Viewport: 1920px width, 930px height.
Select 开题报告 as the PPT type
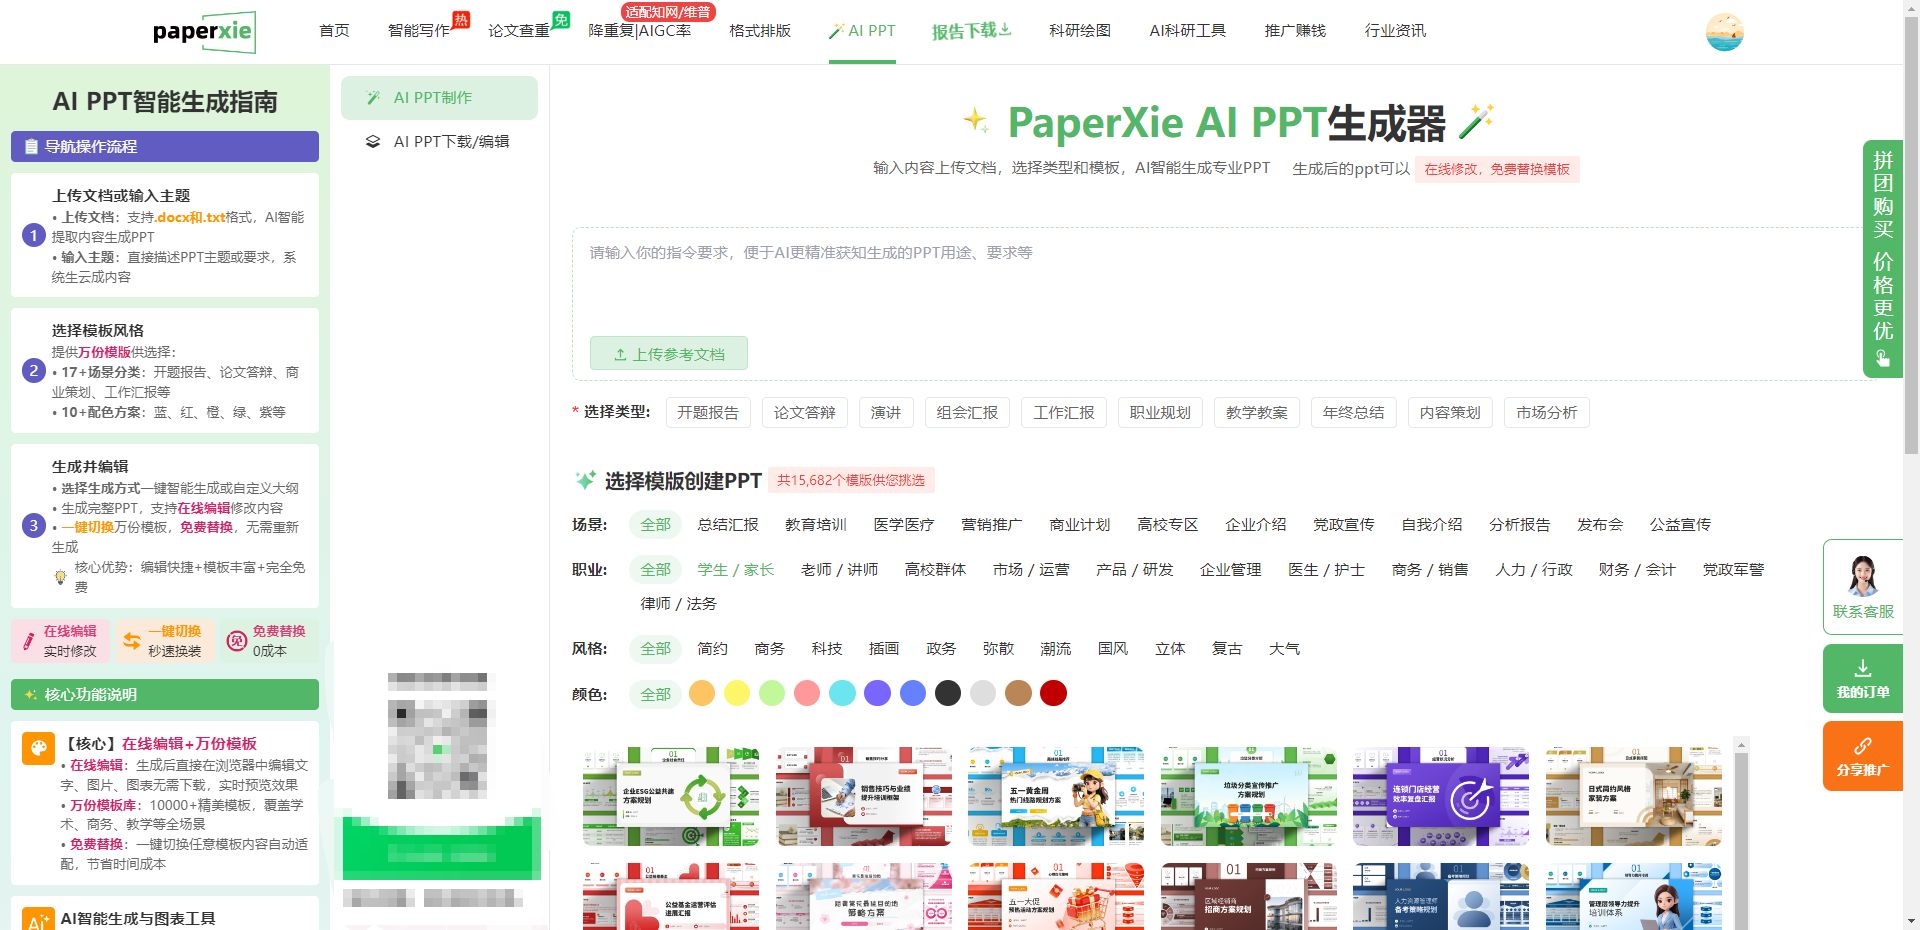click(708, 413)
